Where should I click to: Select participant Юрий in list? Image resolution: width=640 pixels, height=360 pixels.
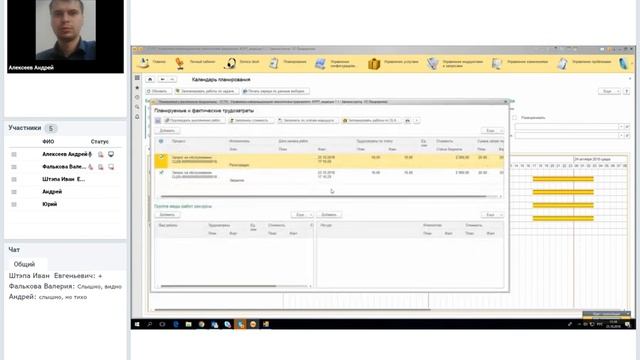[x=50, y=204]
